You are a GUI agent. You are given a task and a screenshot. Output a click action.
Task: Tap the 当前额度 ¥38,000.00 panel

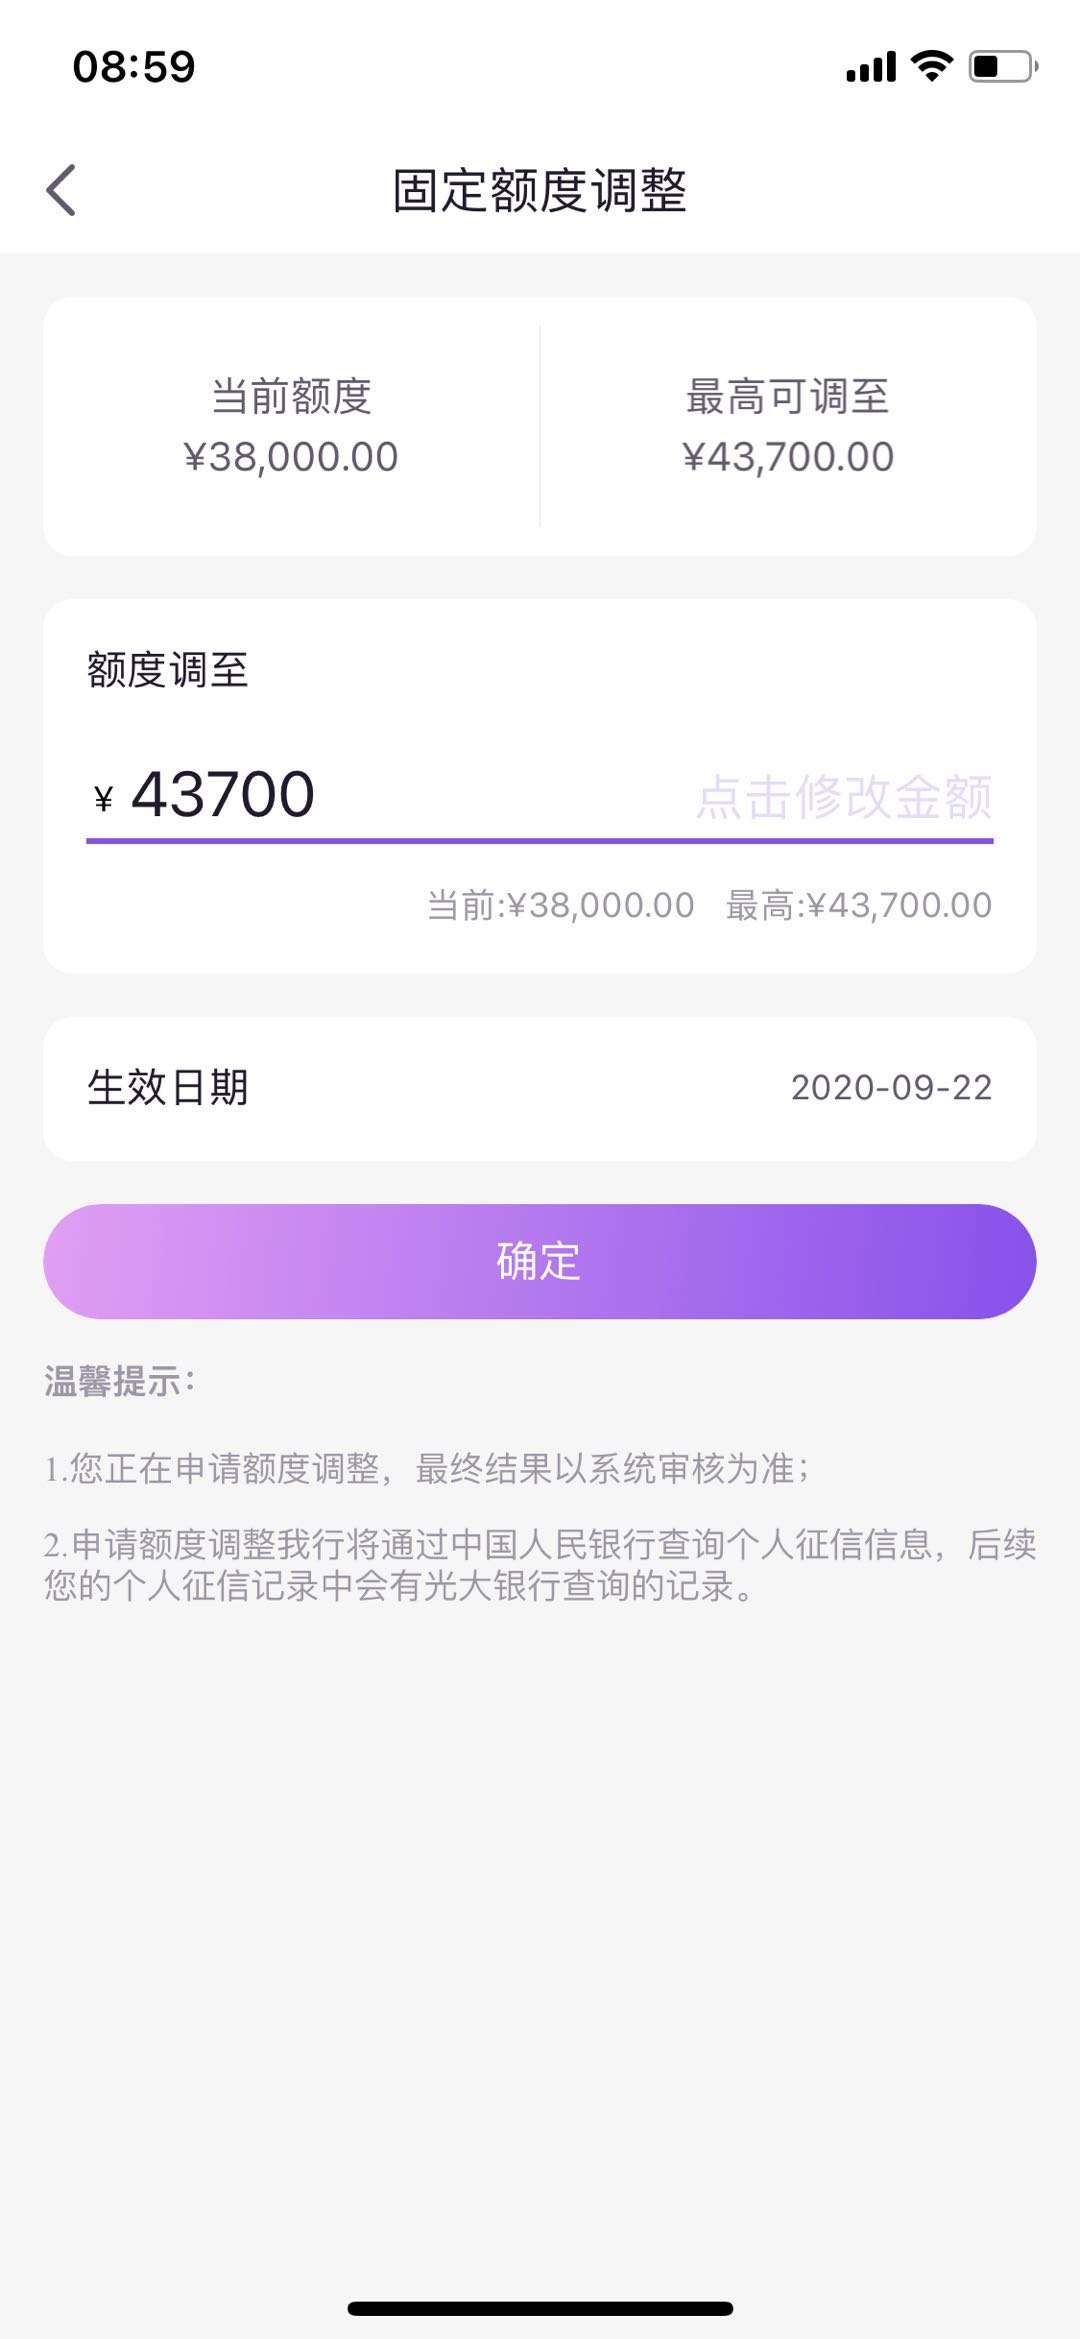[291, 426]
